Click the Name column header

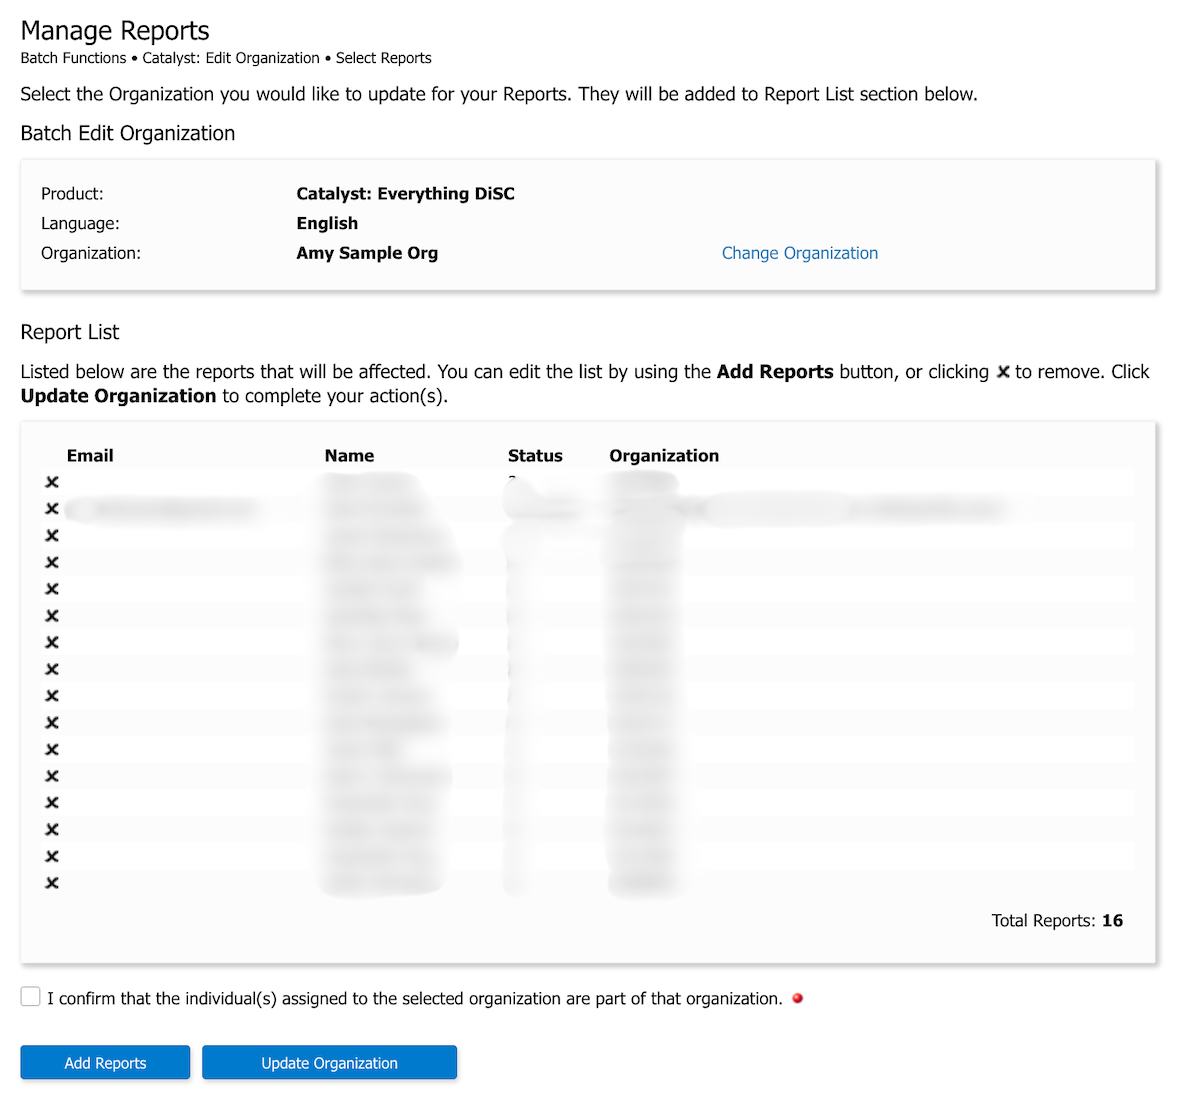pos(349,456)
